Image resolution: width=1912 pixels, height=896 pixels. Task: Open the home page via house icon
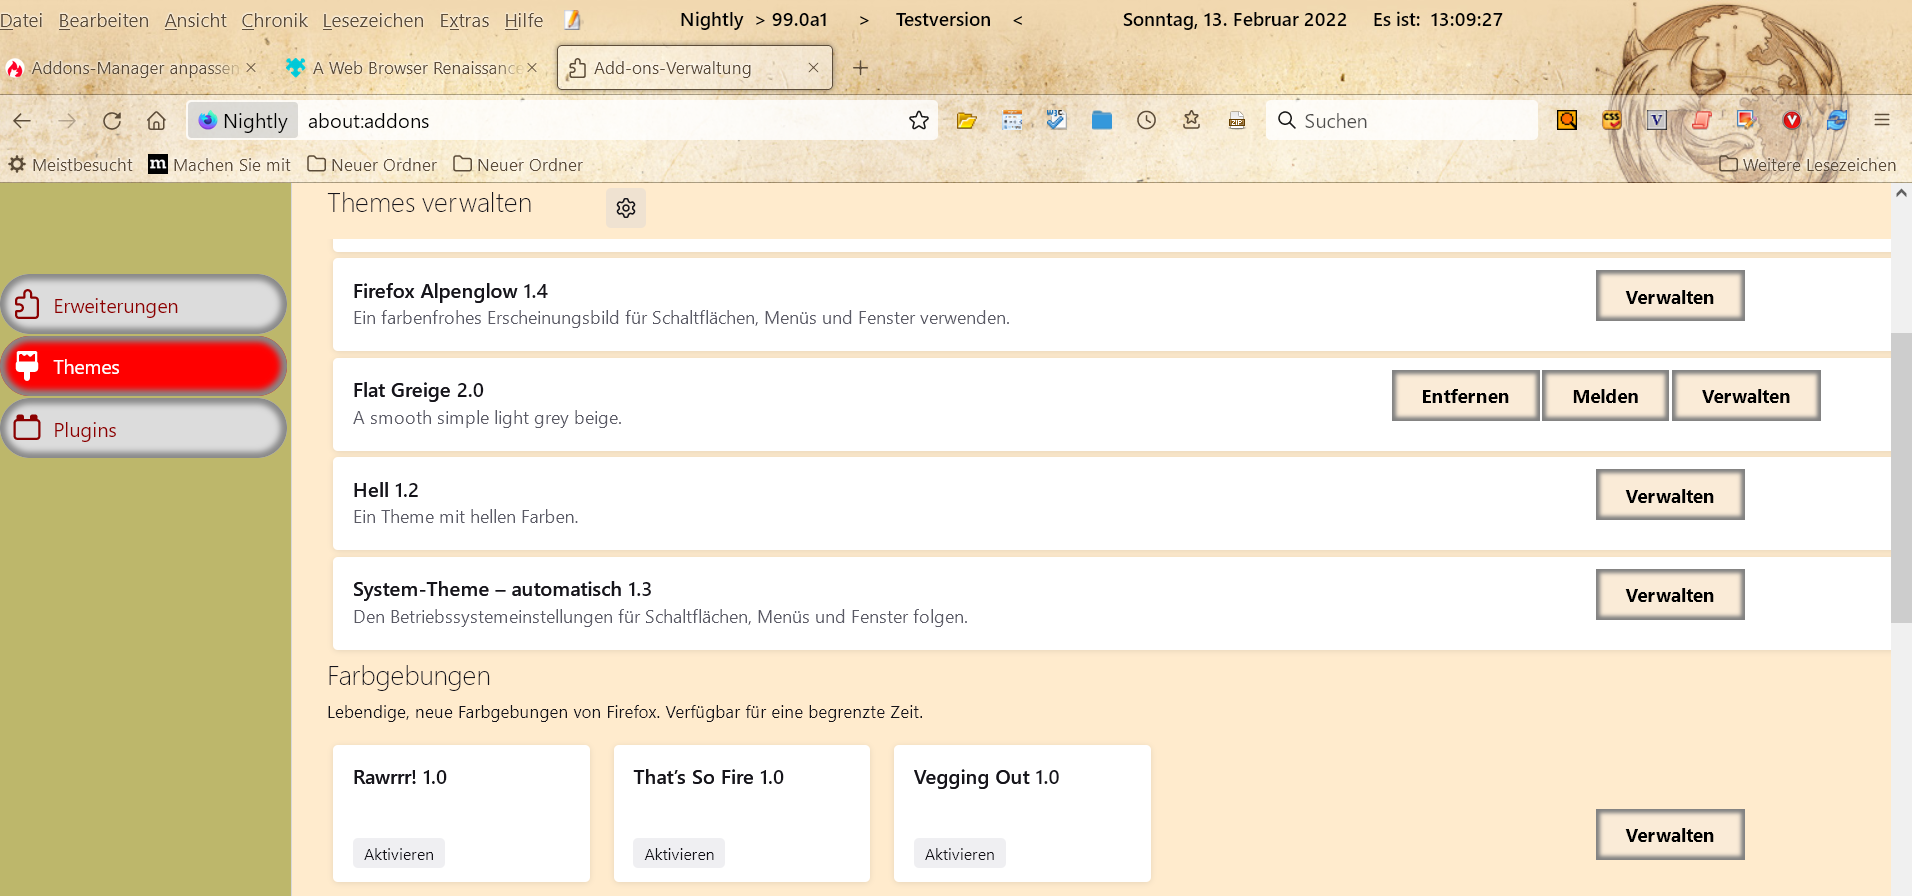click(157, 121)
